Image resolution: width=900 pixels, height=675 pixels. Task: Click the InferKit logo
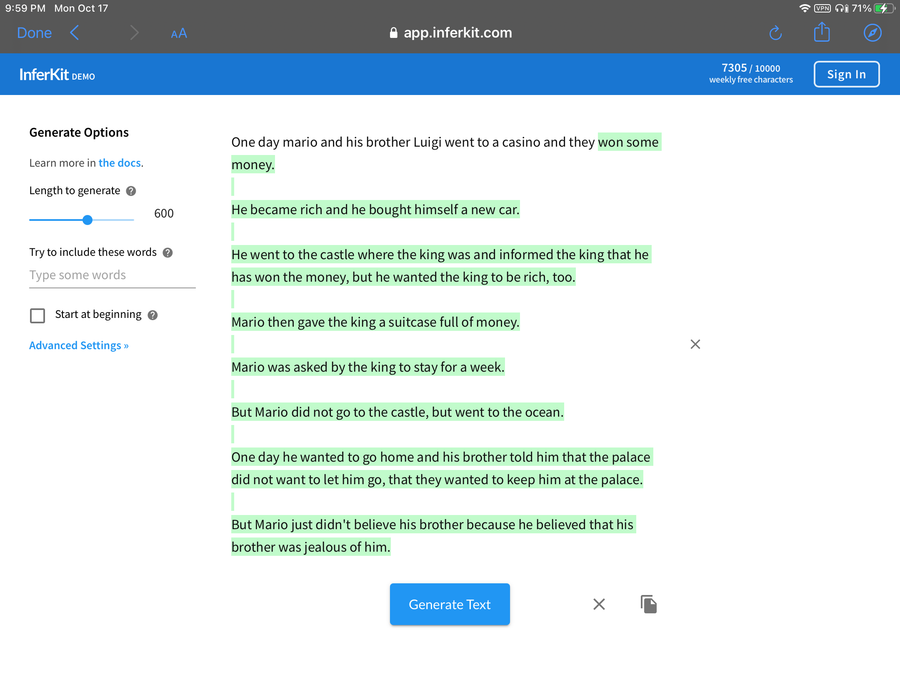click(57, 75)
